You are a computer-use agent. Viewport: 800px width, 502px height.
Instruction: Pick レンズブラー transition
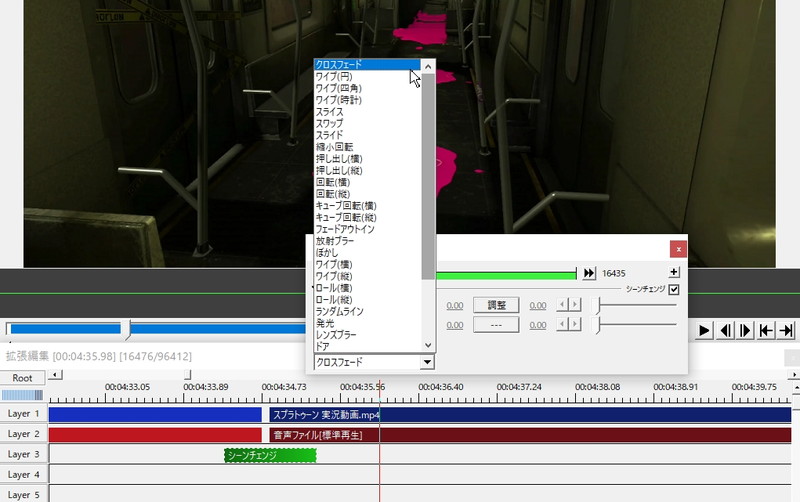tap(367, 334)
